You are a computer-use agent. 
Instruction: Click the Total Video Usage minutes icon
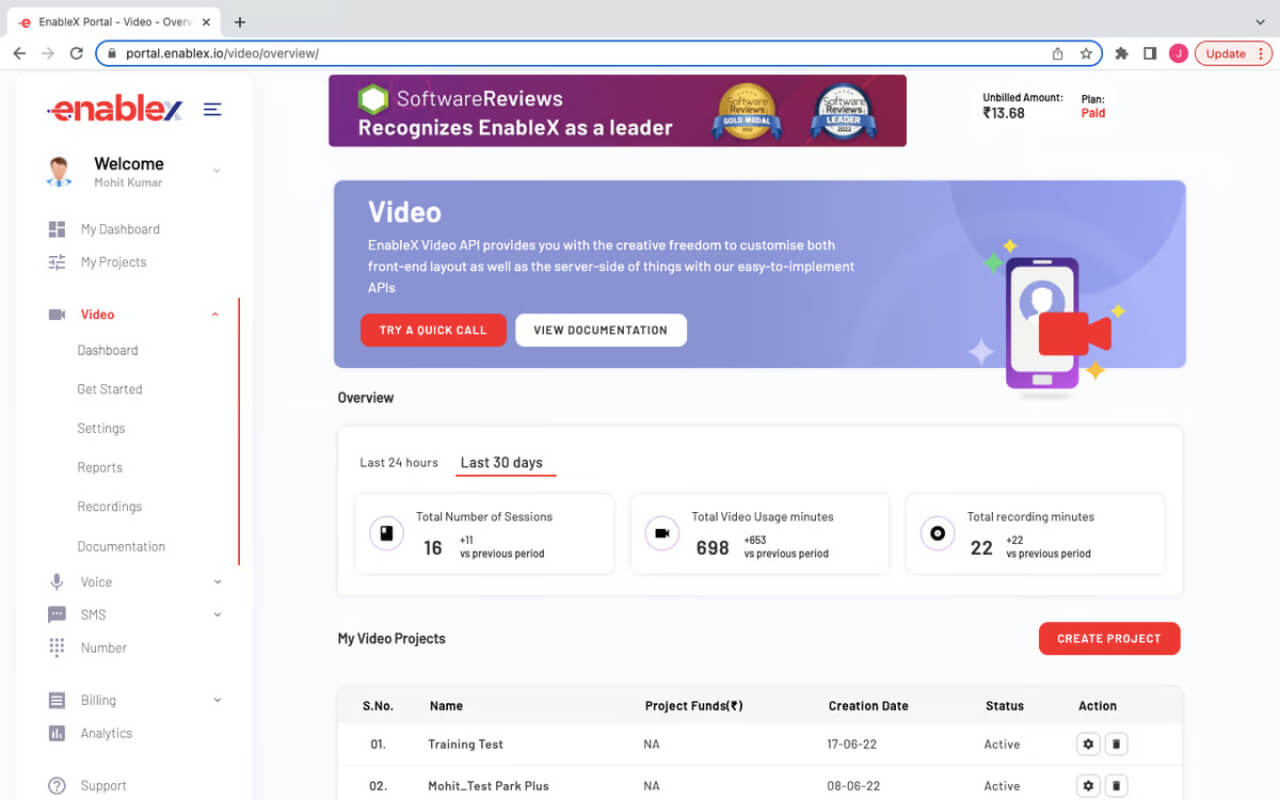(662, 534)
